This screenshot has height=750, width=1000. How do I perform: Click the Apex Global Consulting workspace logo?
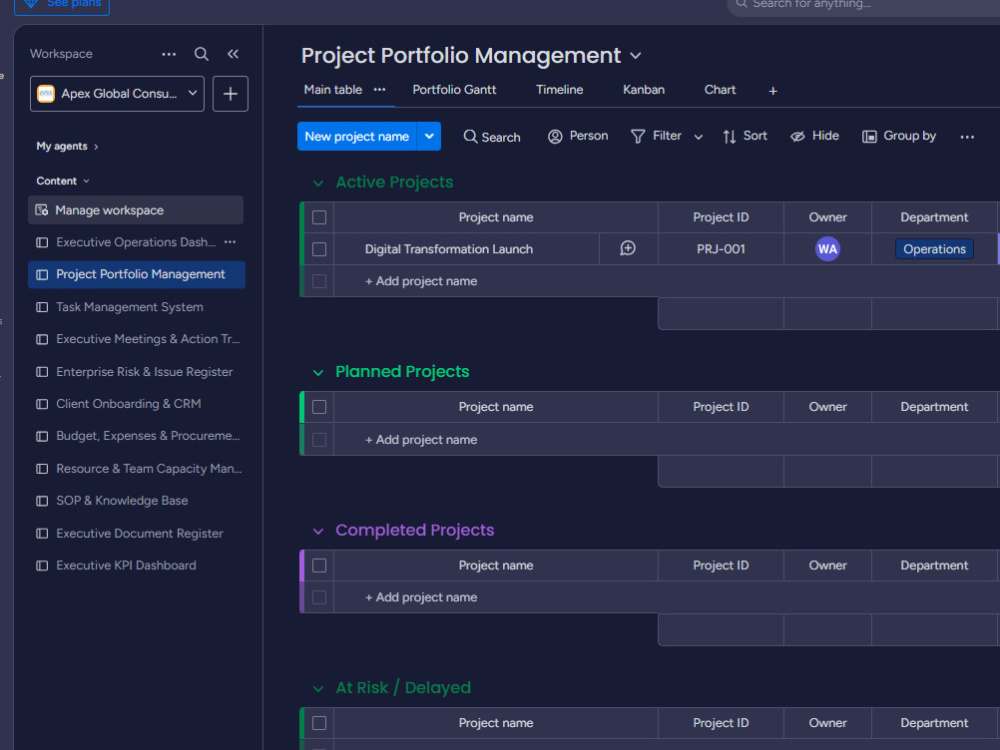(x=46, y=94)
